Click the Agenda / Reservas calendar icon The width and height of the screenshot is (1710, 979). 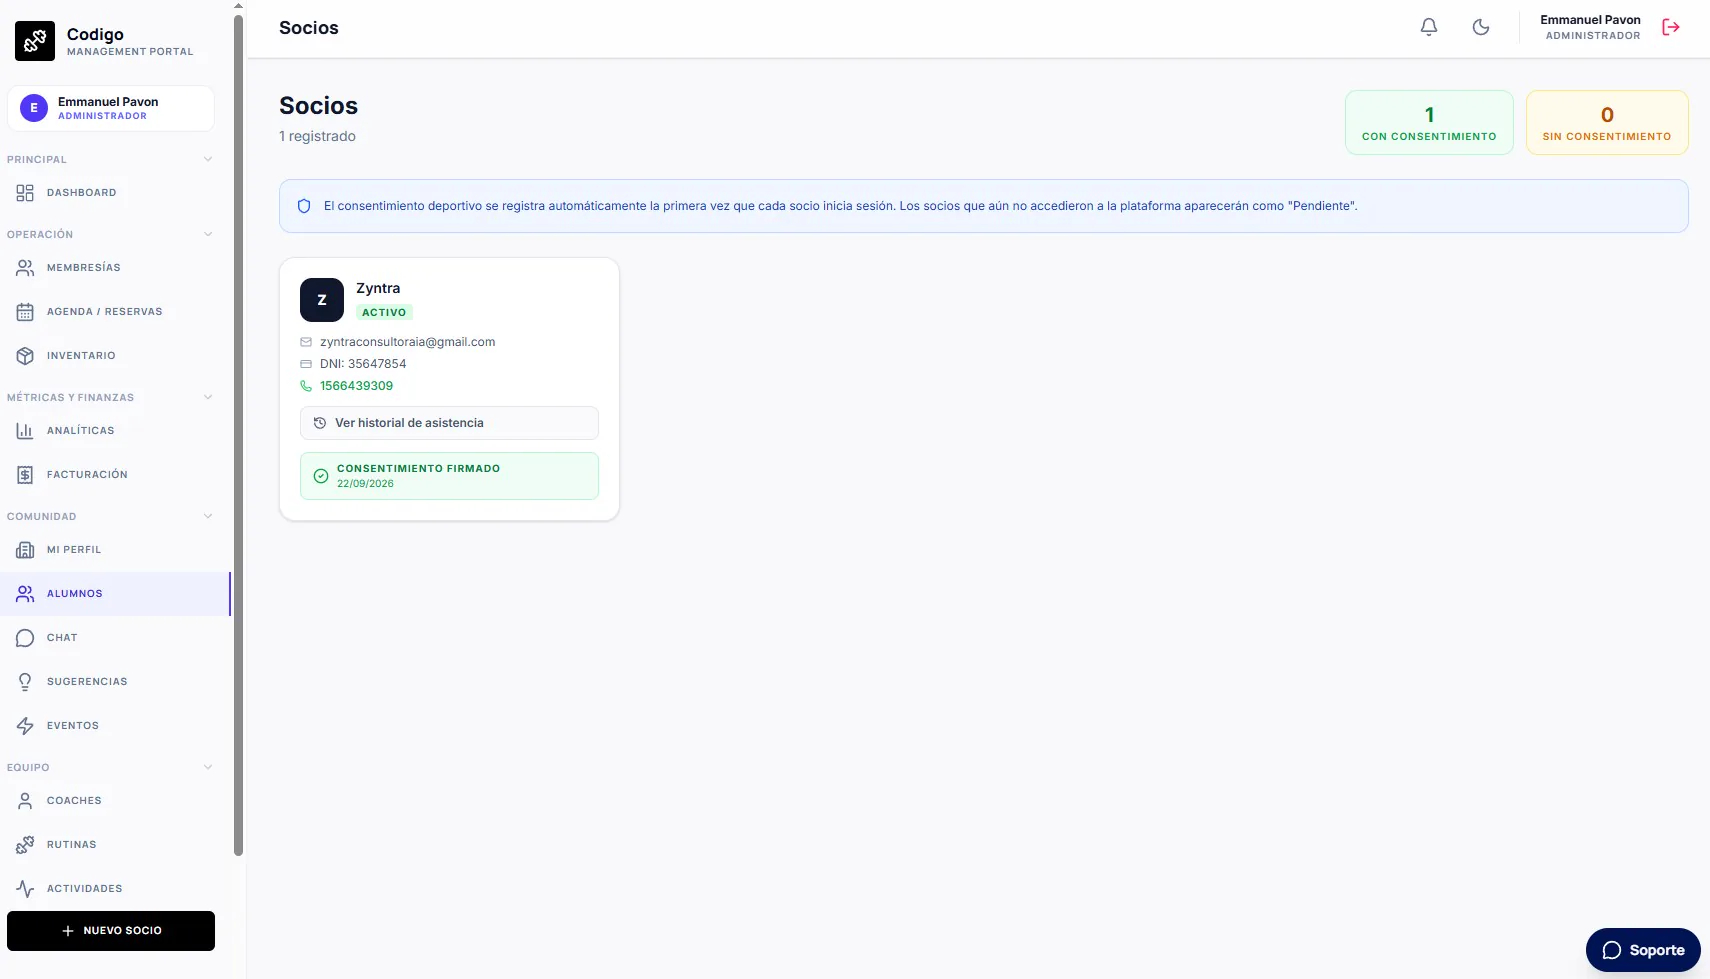tap(25, 312)
